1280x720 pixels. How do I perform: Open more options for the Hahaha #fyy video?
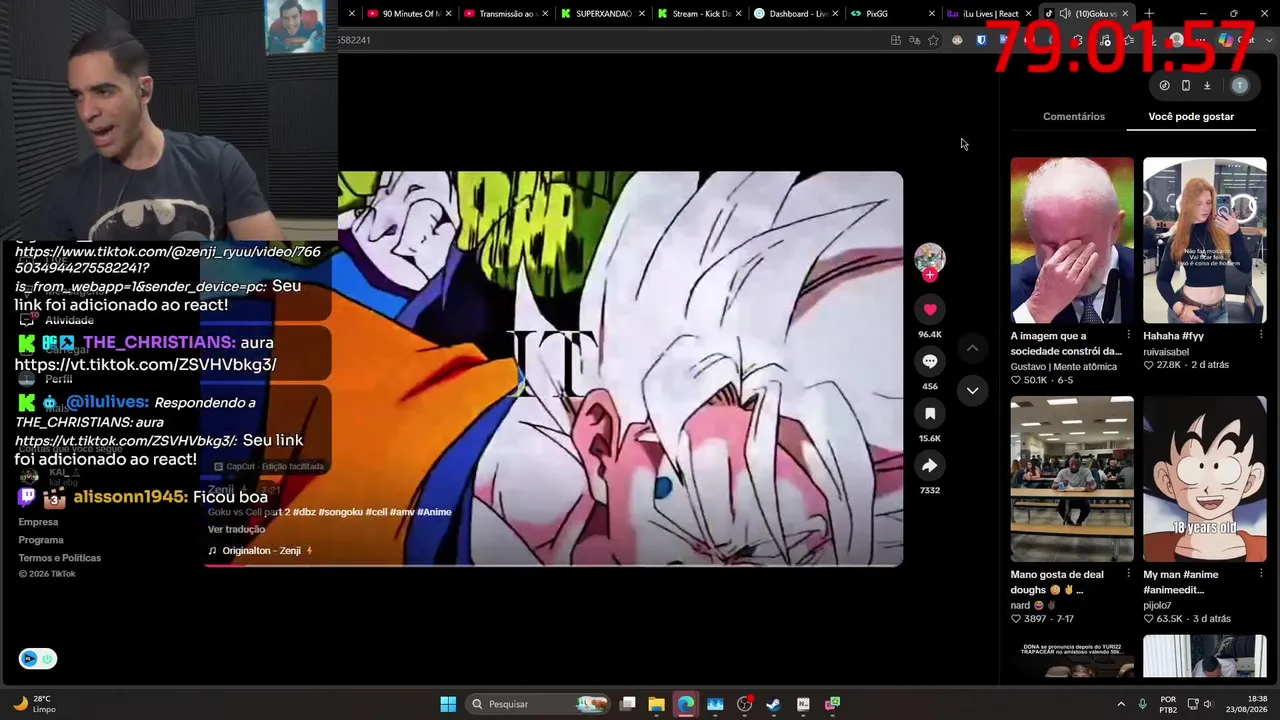coord(1261,335)
